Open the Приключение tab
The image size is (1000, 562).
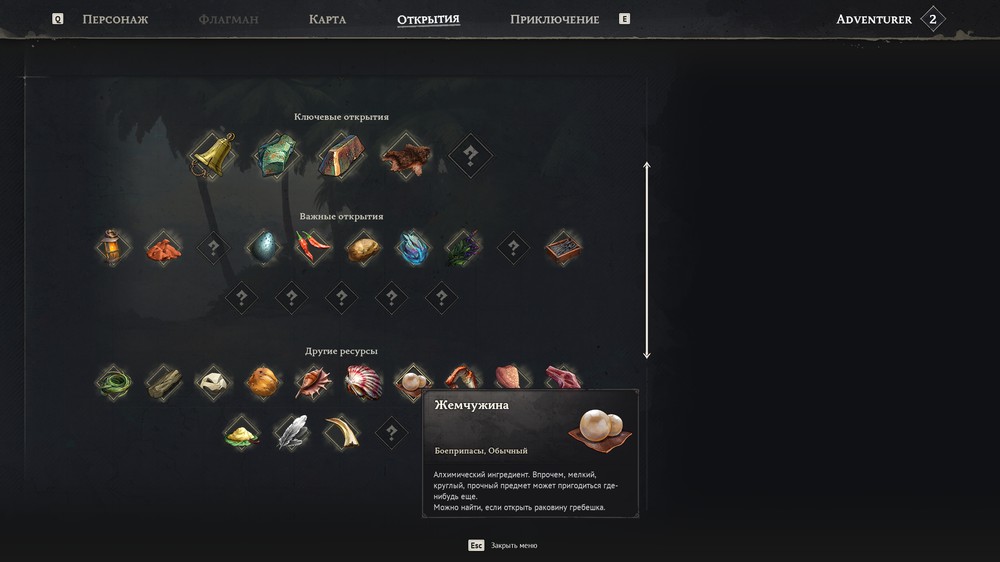(554, 19)
